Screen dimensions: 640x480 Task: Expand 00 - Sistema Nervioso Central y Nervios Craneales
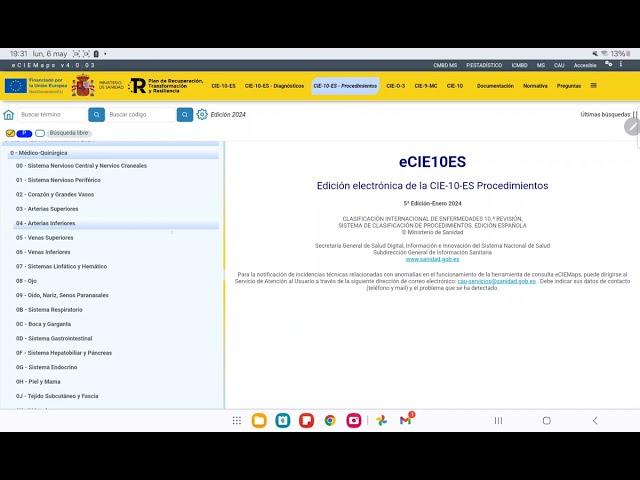81,166
